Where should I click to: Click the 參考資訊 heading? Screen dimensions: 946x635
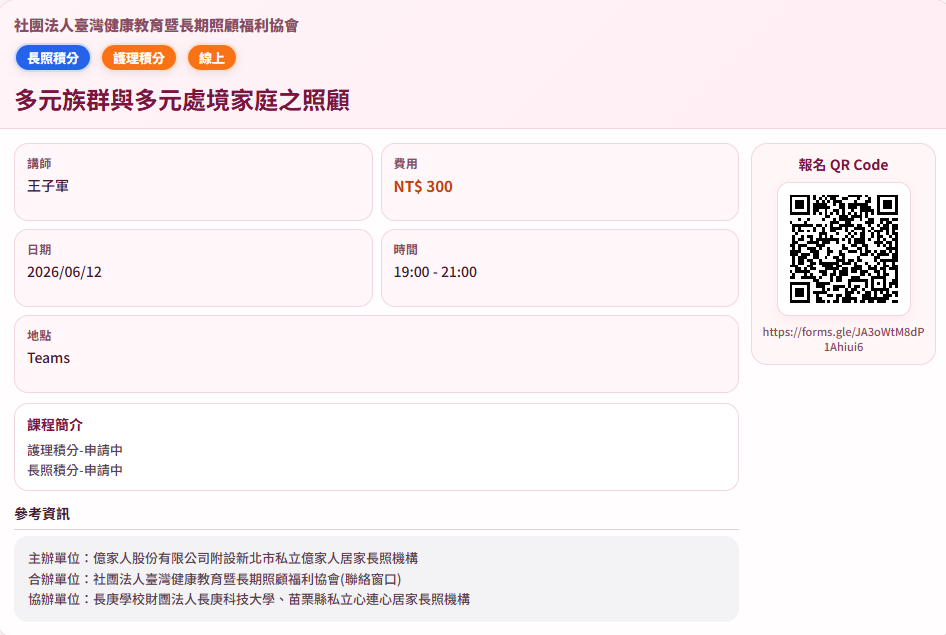click(42, 514)
